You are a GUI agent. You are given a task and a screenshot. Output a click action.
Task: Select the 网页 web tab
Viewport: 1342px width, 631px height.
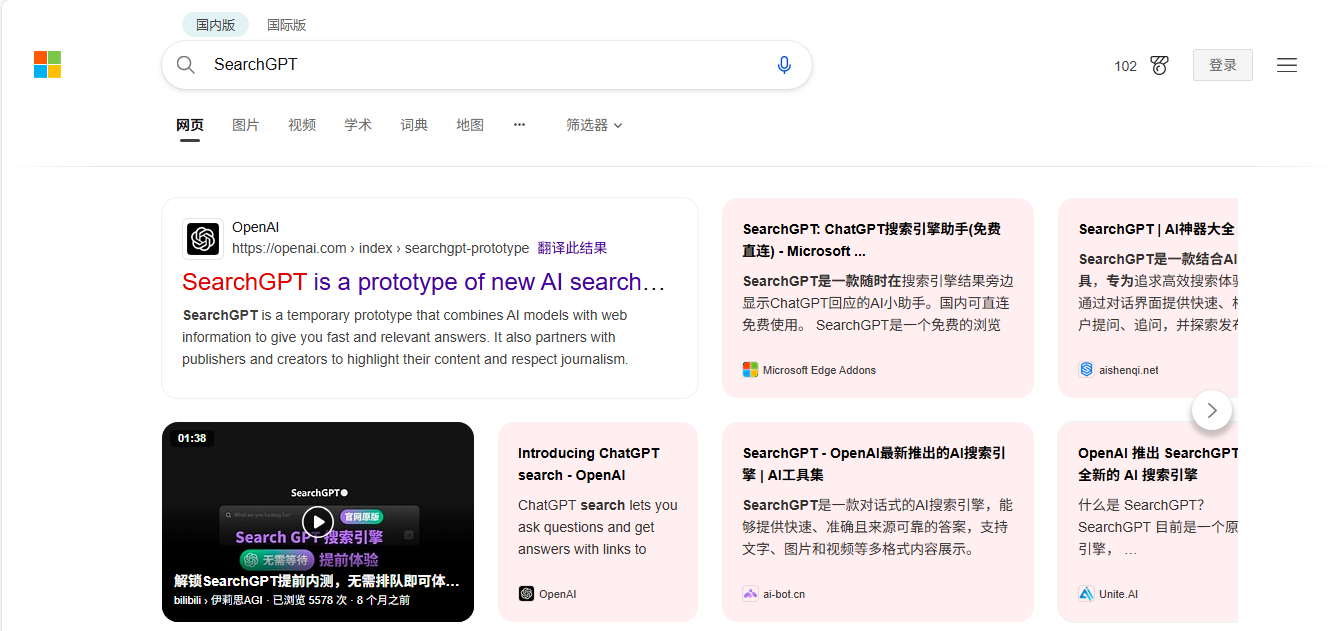click(190, 125)
